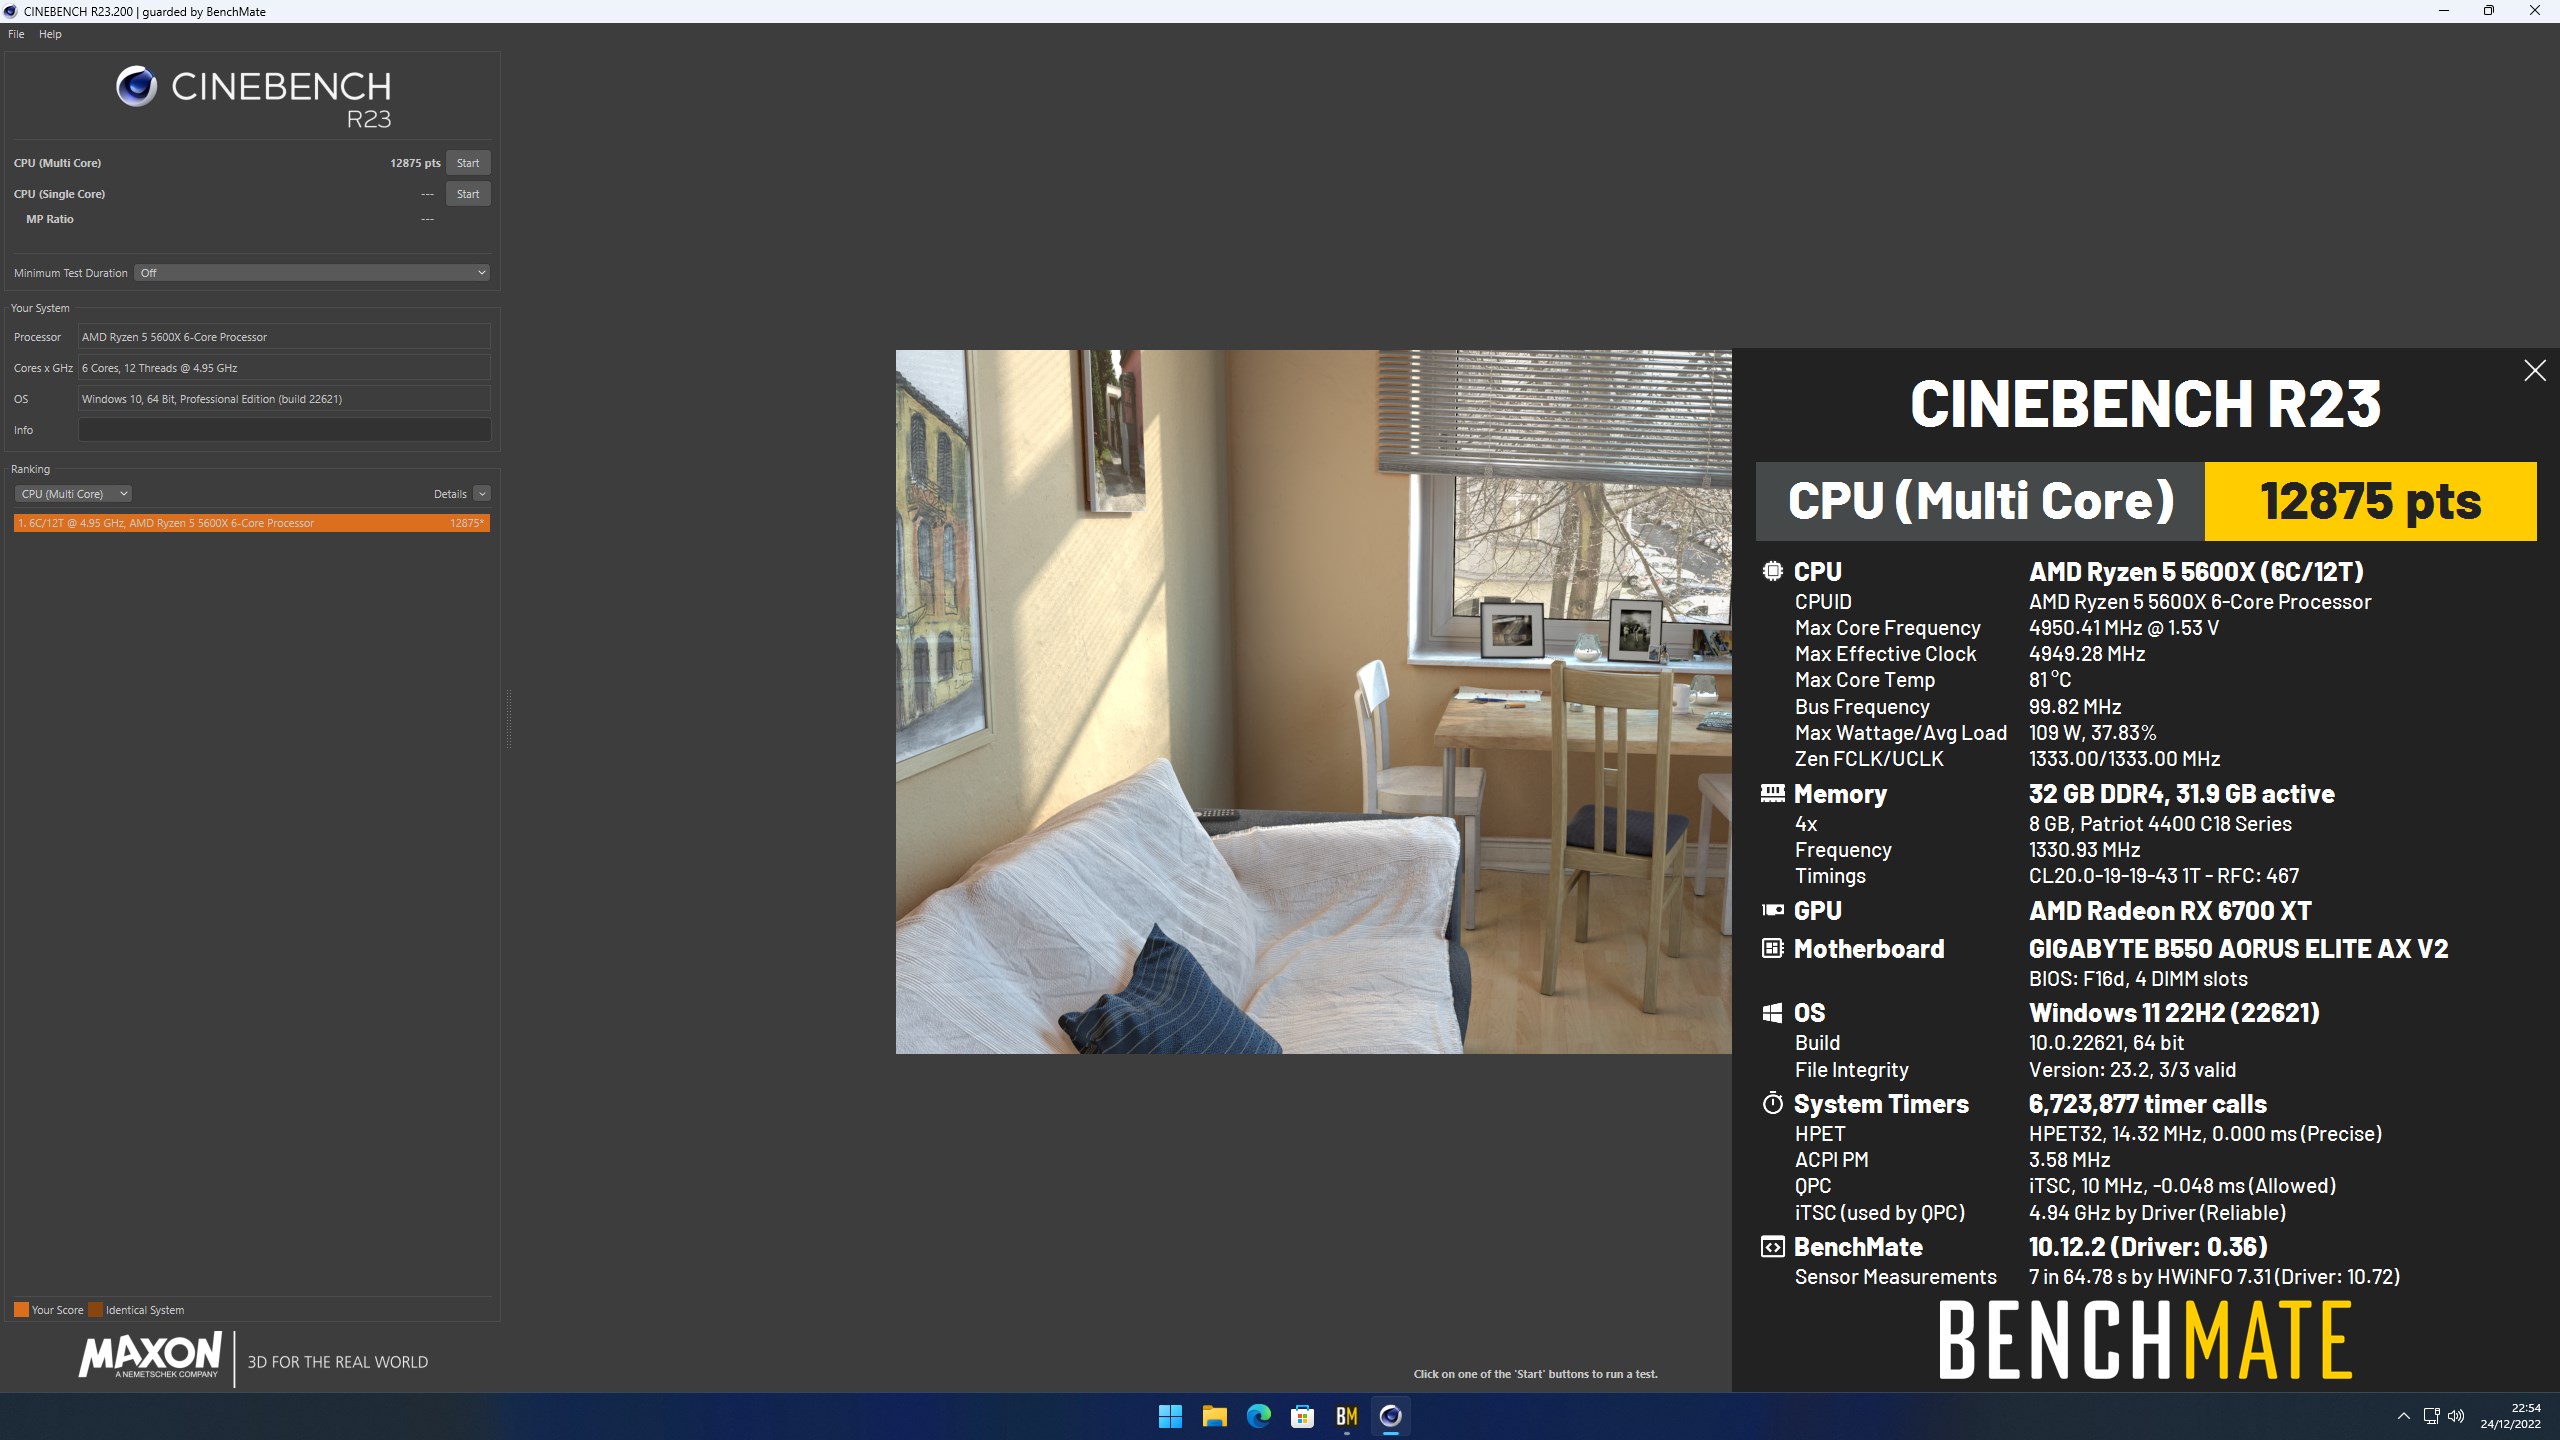Image resolution: width=2560 pixels, height=1440 pixels.
Task: Click the System Timers stopwatch icon
Action: tap(1772, 1103)
